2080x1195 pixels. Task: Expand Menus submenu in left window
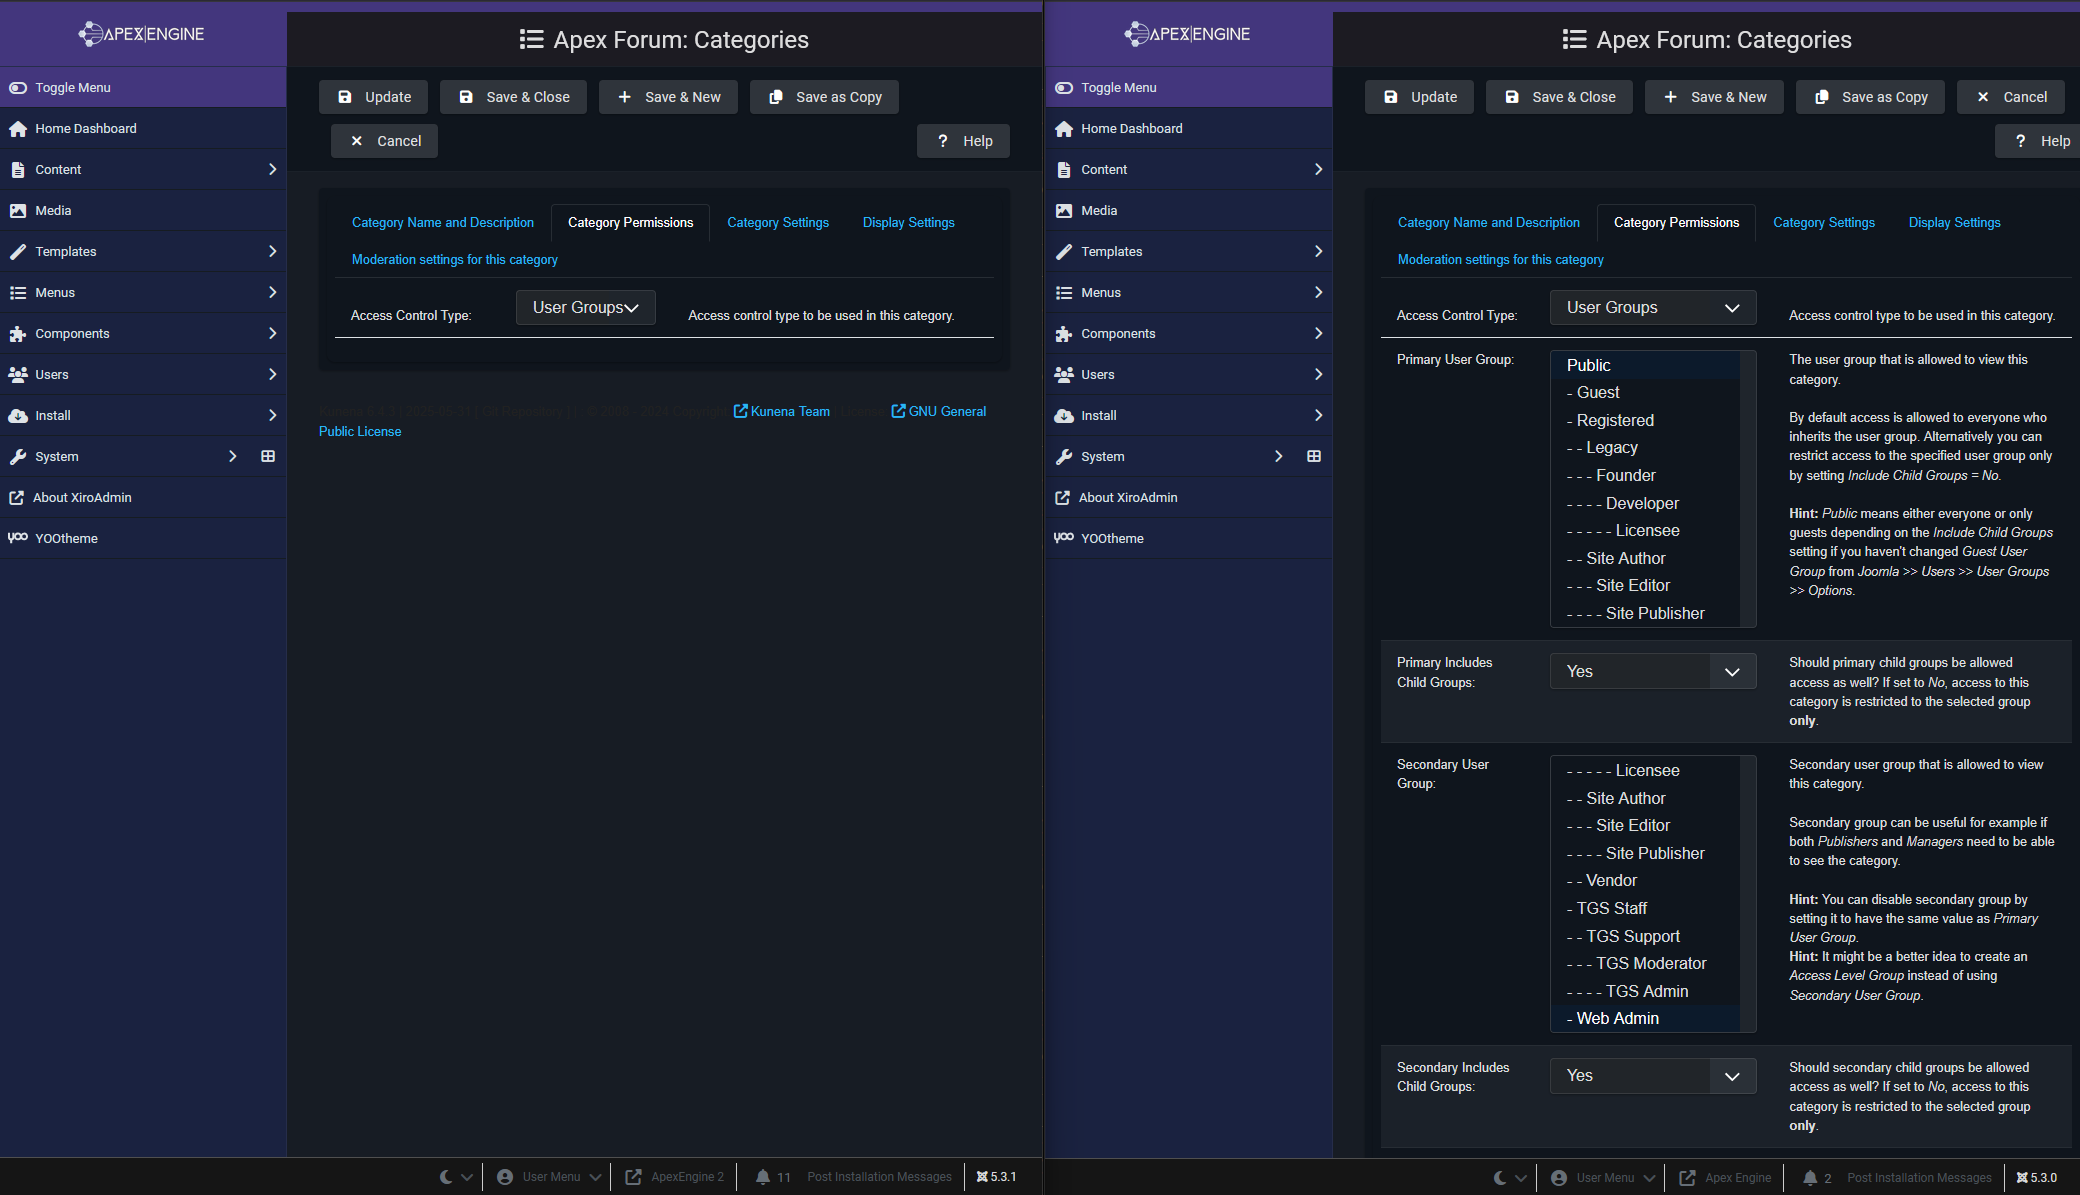pyautogui.click(x=272, y=293)
